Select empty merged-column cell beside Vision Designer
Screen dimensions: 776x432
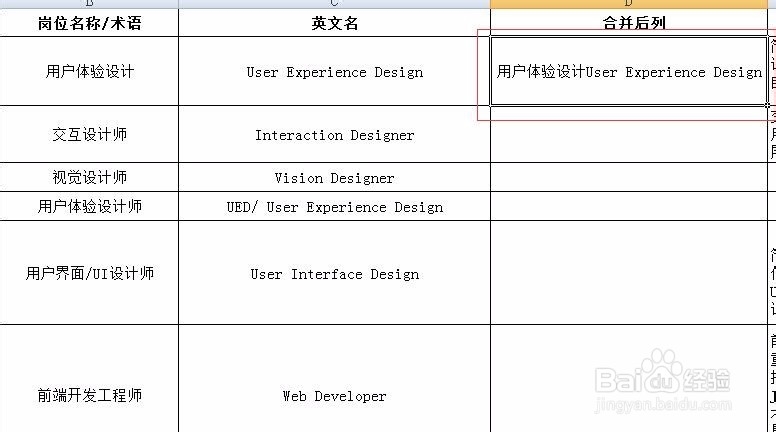pyautogui.click(x=629, y=177)
